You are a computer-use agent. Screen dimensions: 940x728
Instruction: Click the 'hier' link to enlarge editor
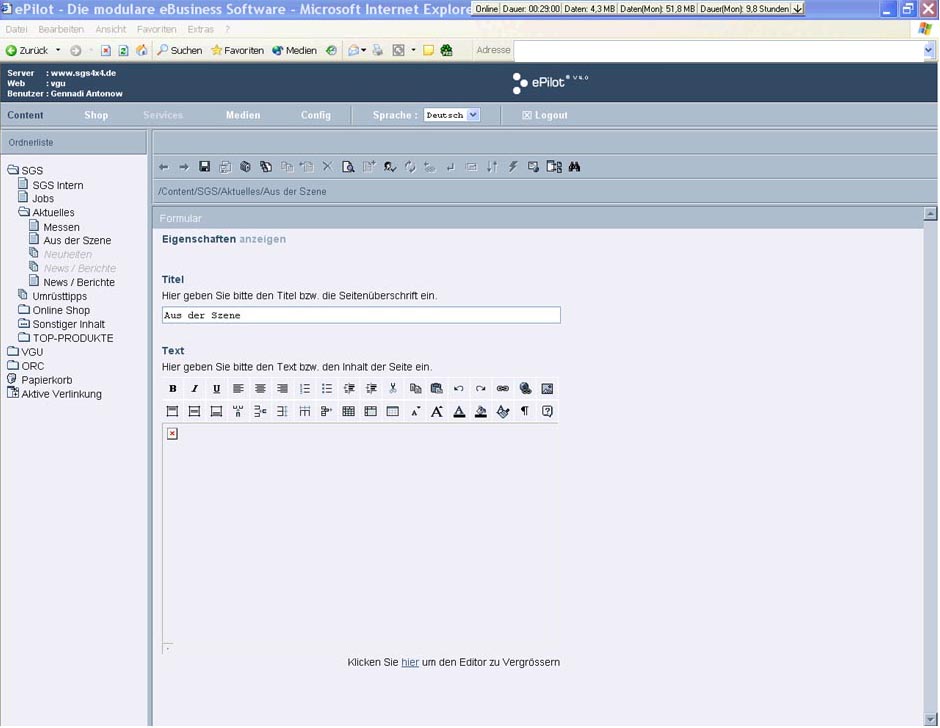410,662
